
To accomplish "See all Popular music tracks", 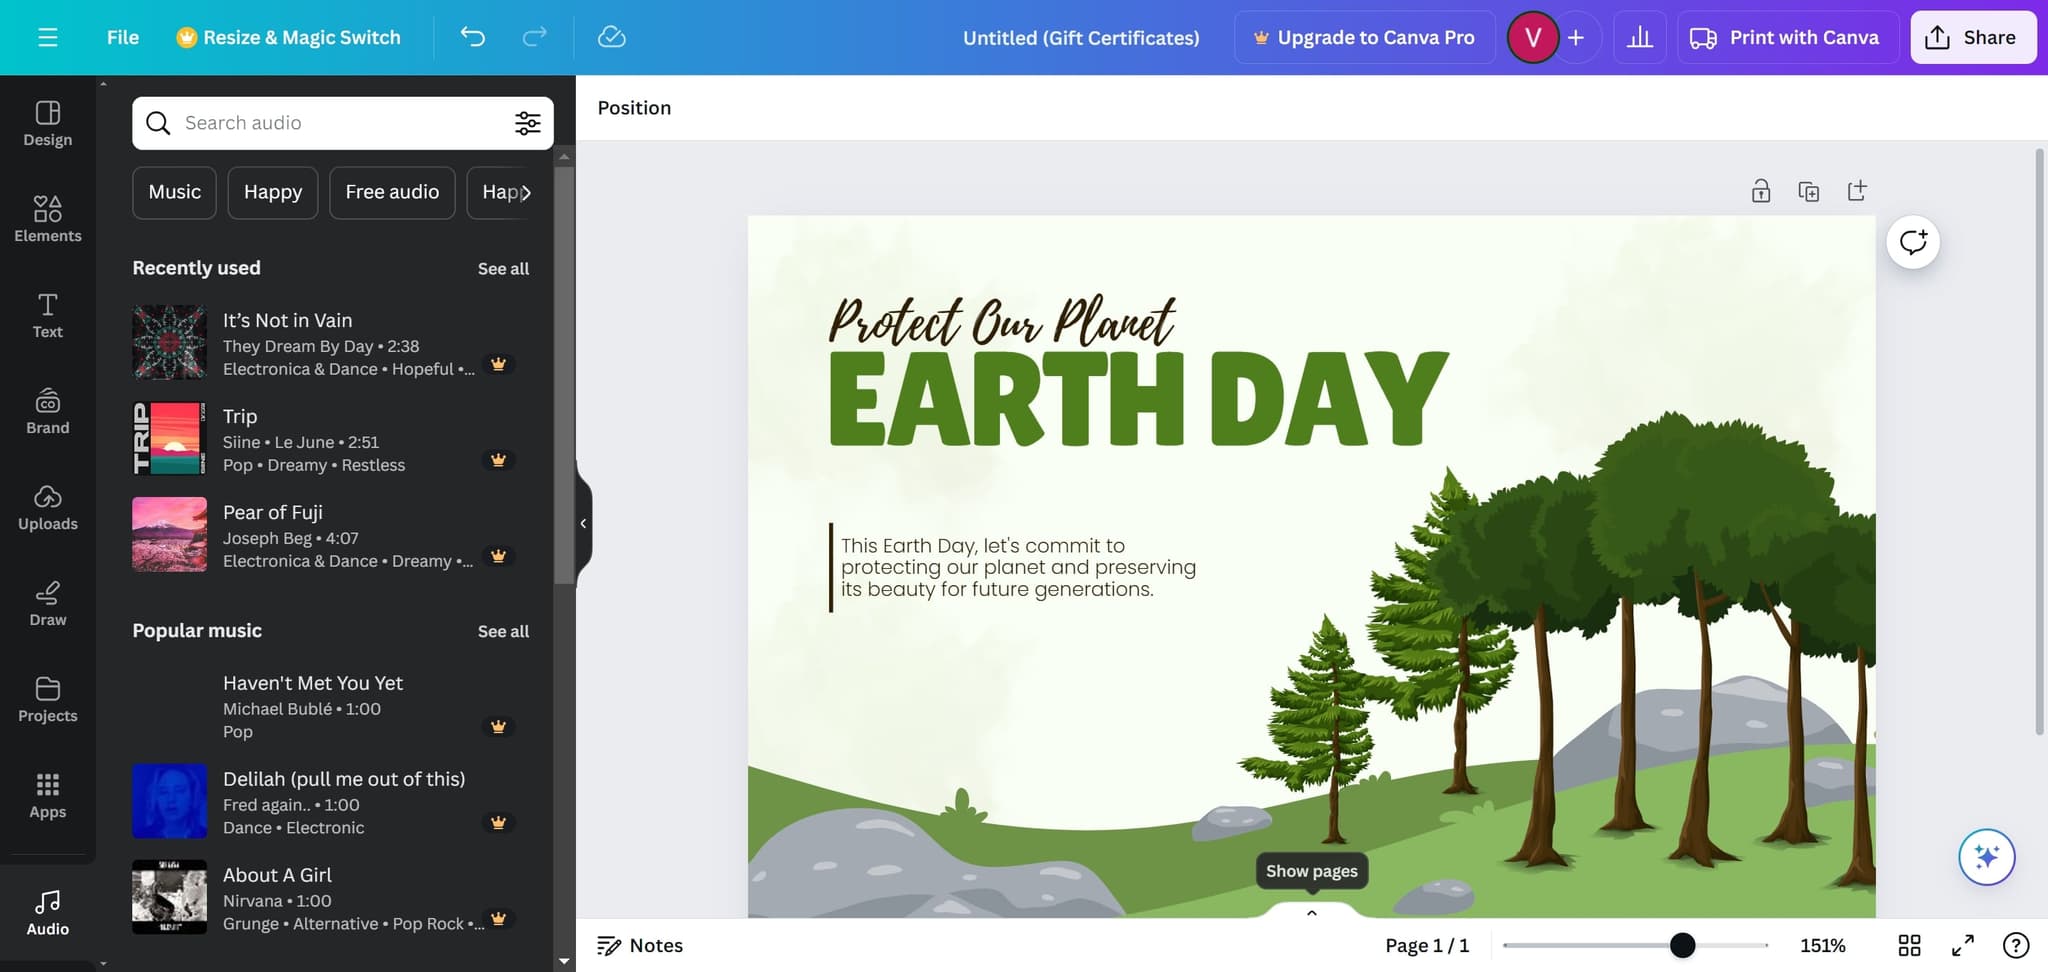I will pyautogui.click(x=503, y=631).
